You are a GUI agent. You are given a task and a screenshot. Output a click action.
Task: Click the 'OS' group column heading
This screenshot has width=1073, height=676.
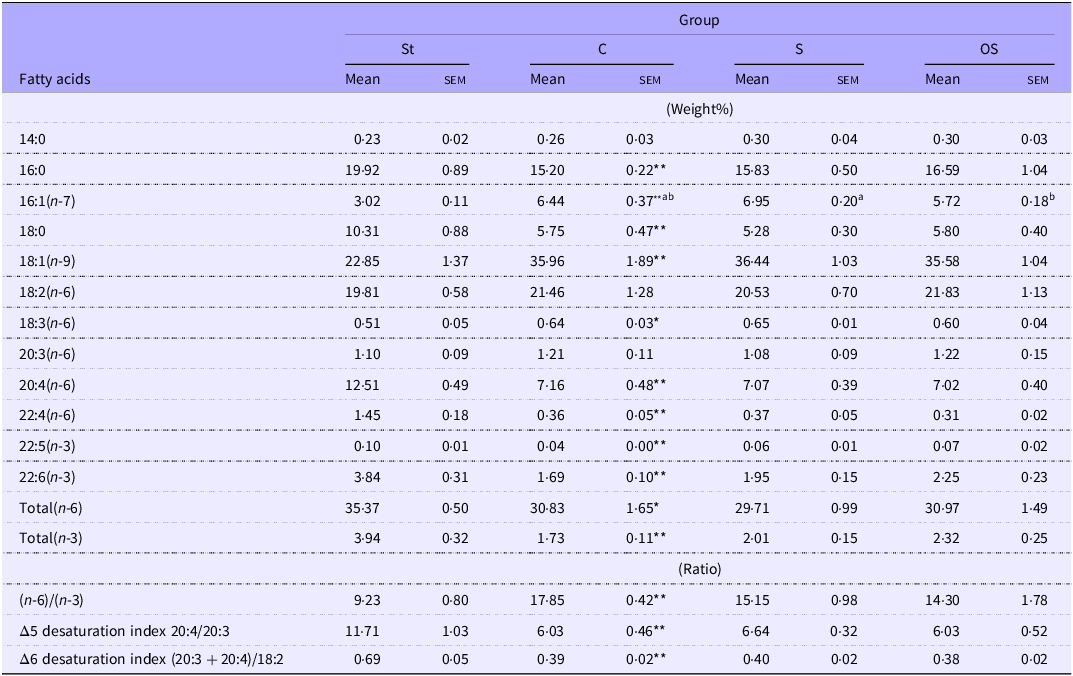point(989,49)
